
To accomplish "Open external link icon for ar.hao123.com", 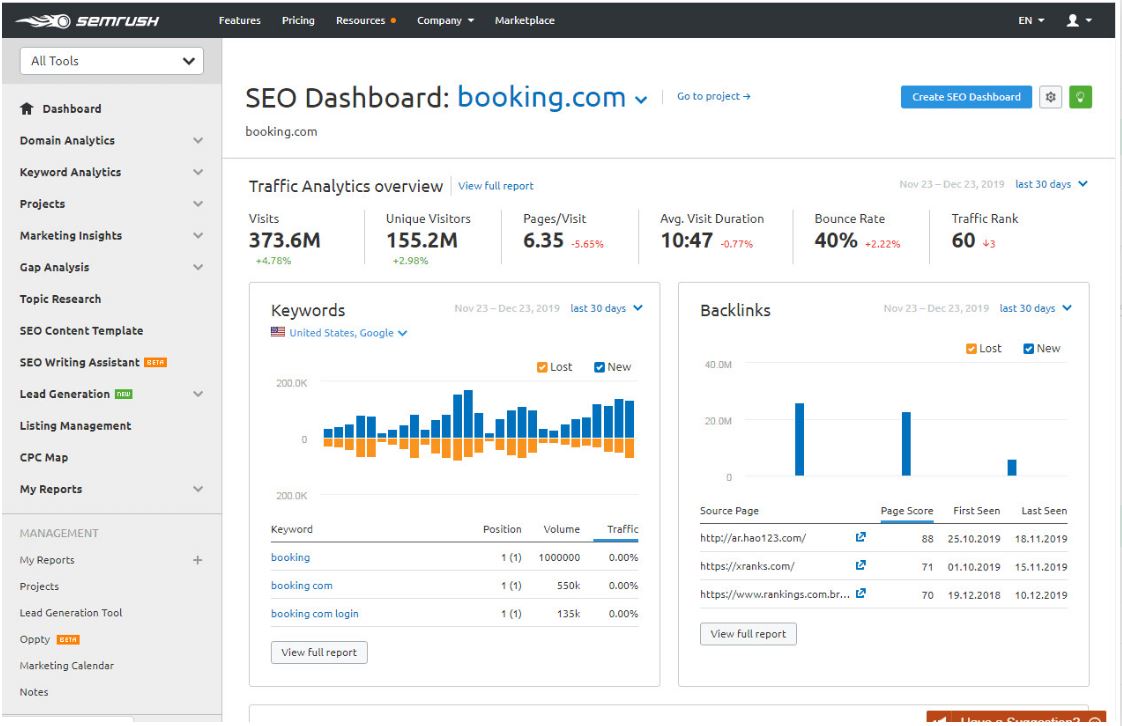I will pos(860,538).
